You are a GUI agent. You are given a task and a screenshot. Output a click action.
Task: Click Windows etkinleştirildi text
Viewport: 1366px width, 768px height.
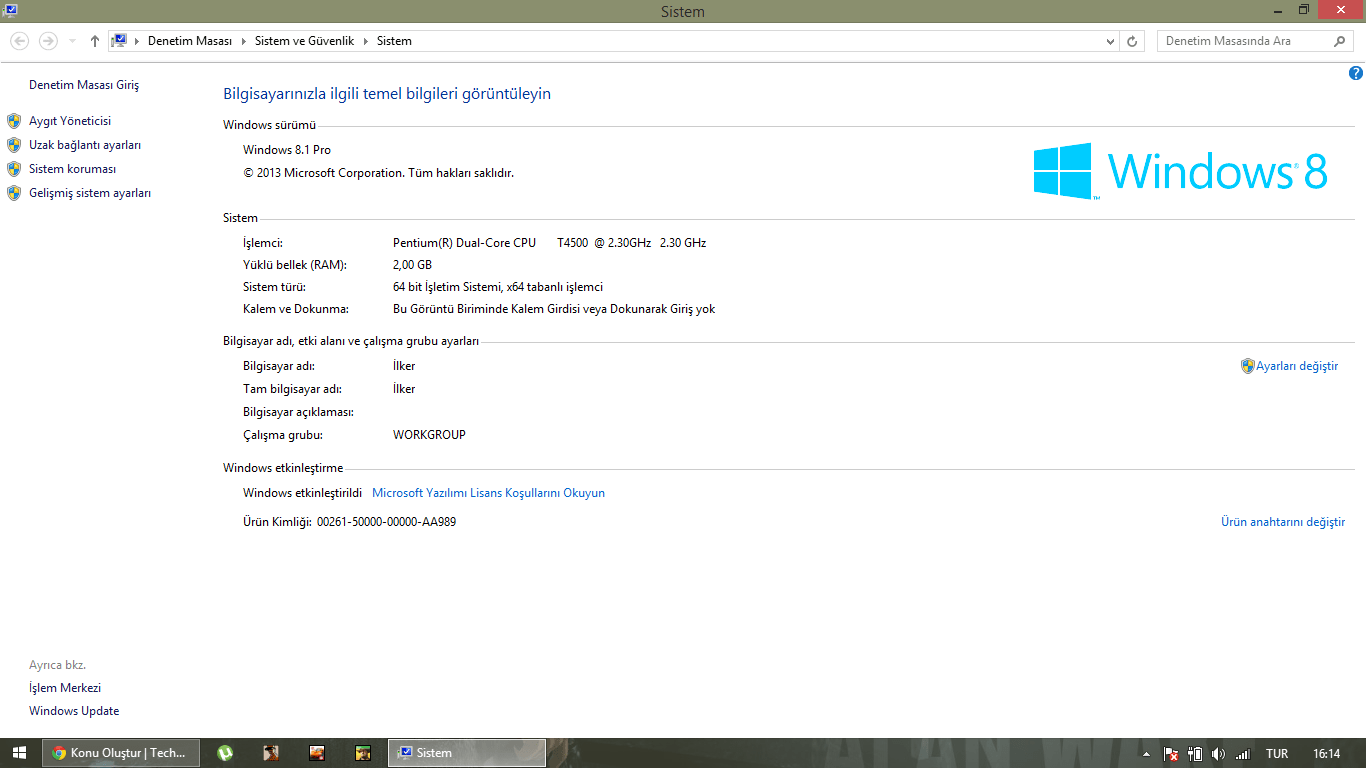click(302, 493)
